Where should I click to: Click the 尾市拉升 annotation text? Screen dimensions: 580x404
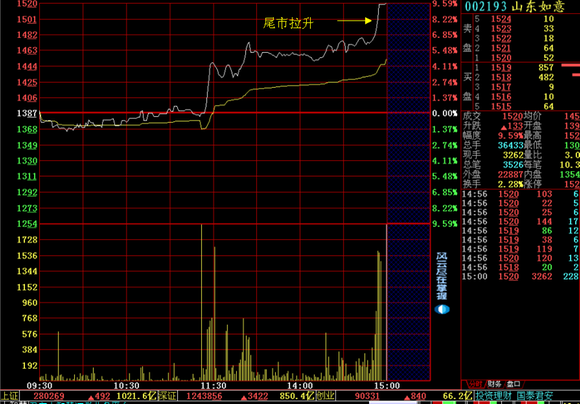pos(289,23)
